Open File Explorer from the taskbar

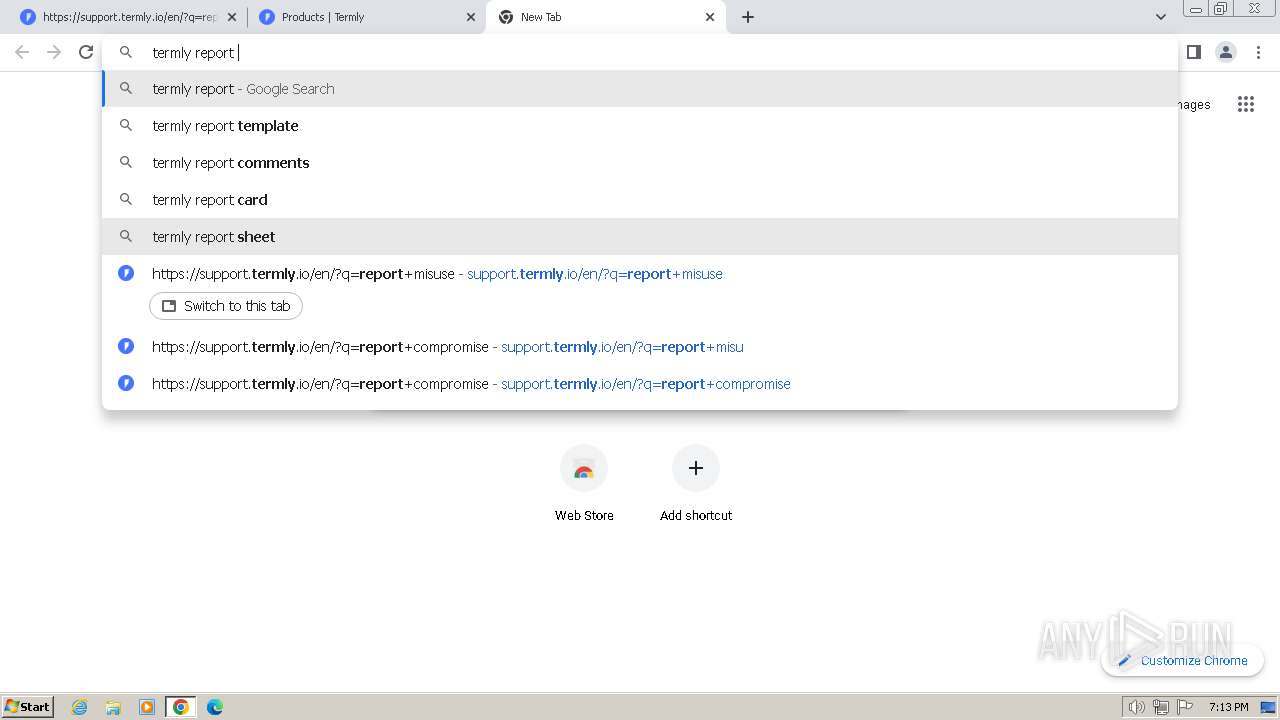tap(113, 707)
